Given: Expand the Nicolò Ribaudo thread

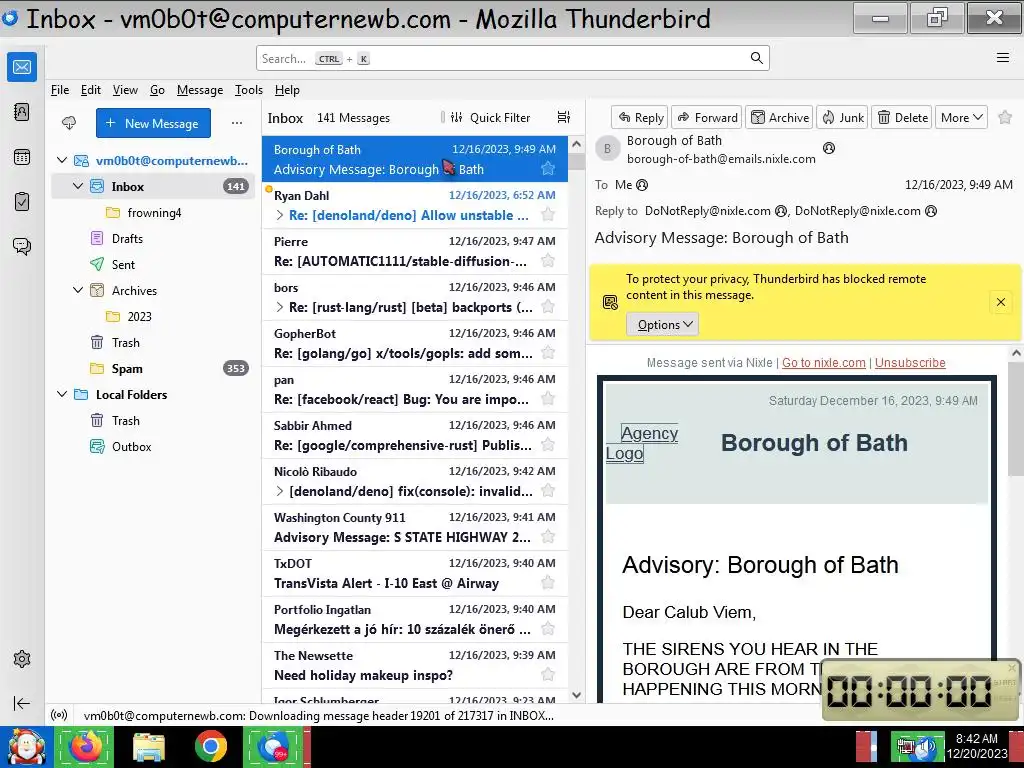Looking at the screenshot, I should pos(280,491).
